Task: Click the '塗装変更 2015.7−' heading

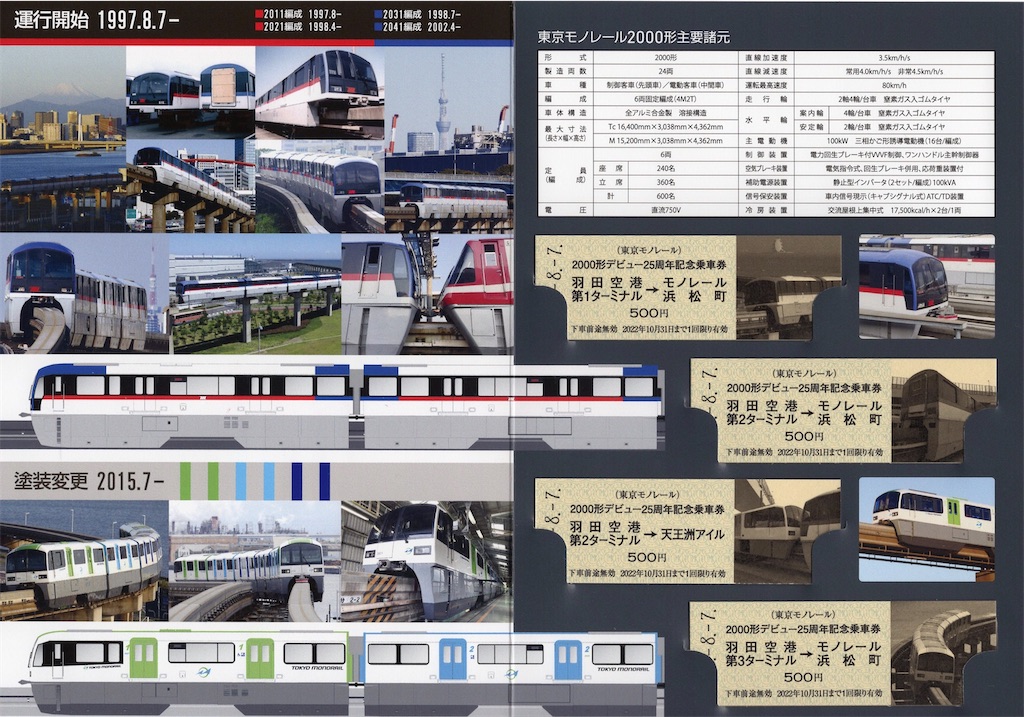Action: 89,482
